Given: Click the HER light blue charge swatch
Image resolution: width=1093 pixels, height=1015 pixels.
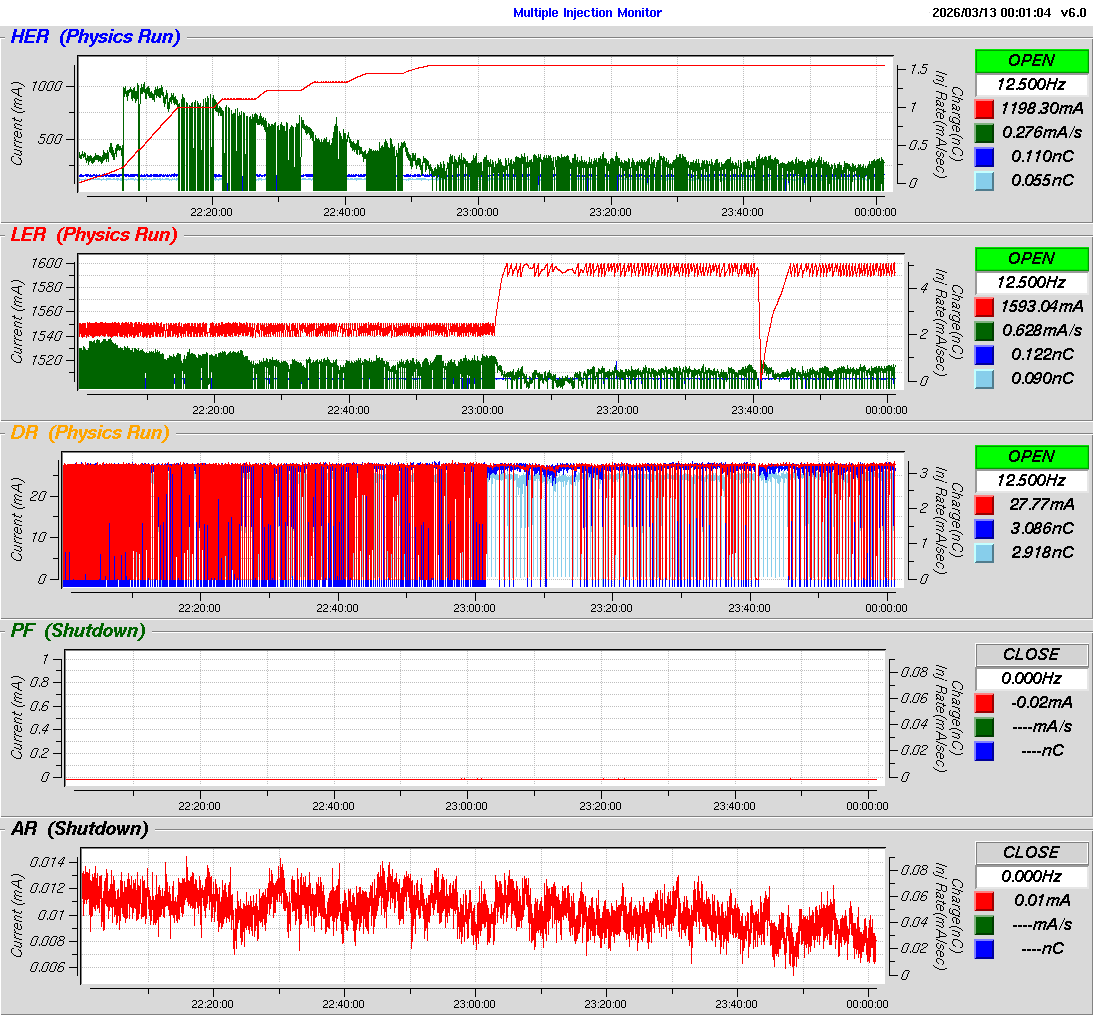Looking at the screenshot, I should [x=985, y=180].
